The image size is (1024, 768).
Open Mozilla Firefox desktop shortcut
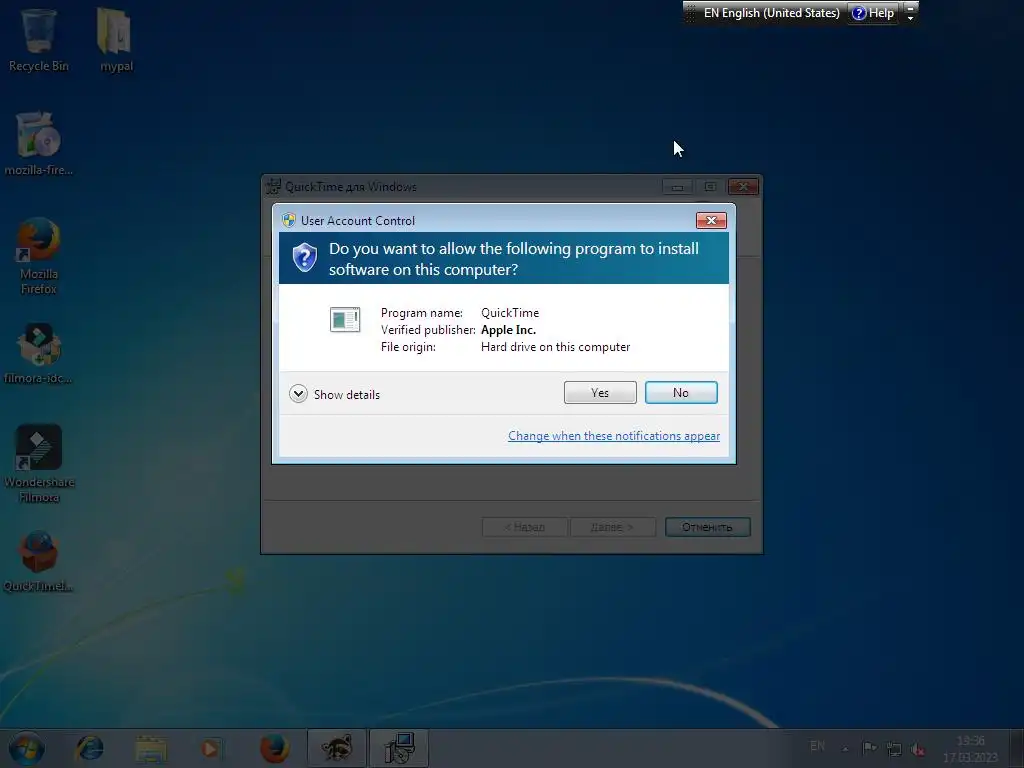[39, 256]
